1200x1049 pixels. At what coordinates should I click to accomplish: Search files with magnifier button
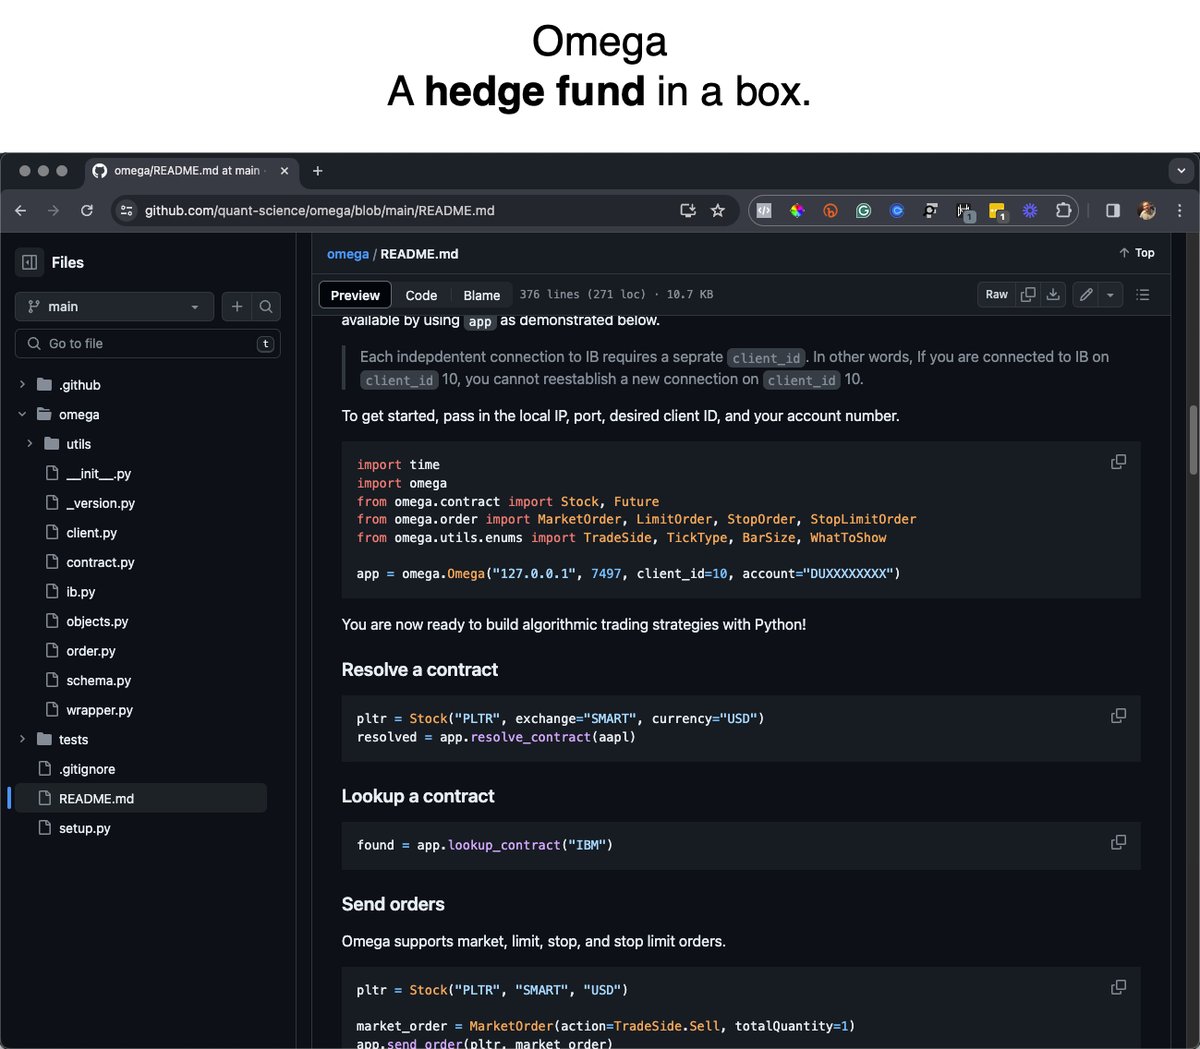click(x=266, y=306)
